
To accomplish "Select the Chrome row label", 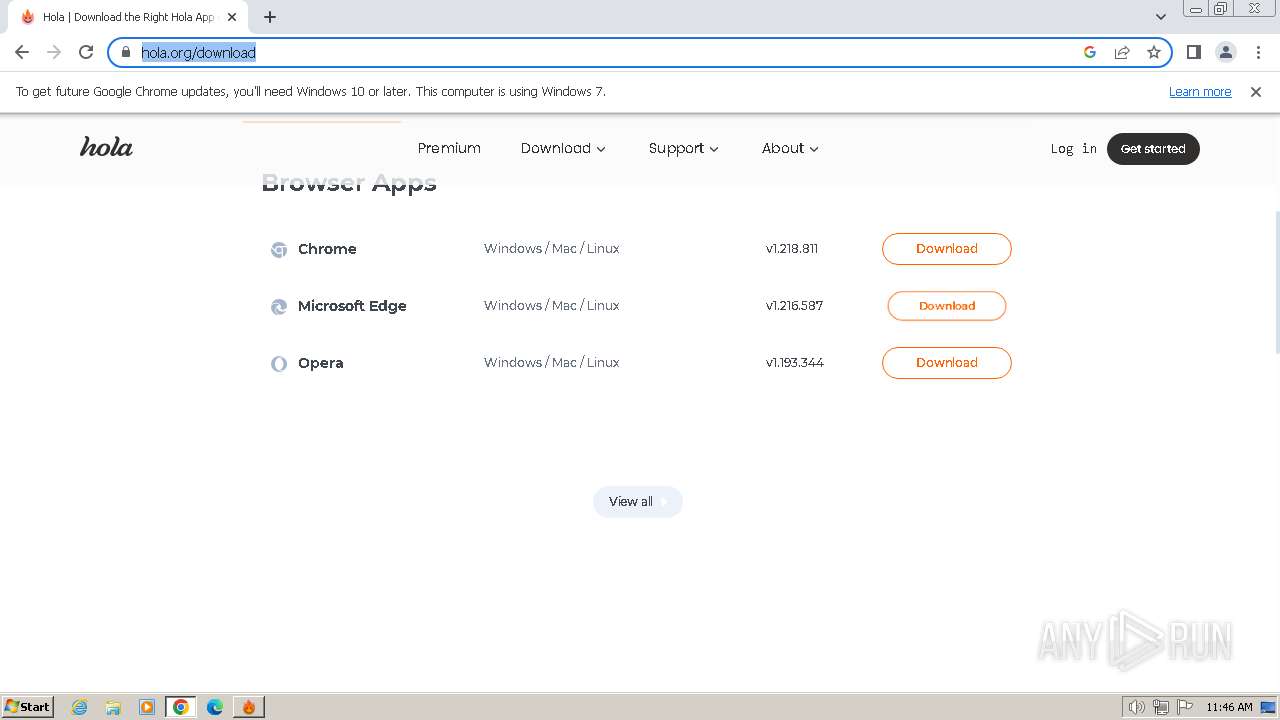I will [327, 249].
